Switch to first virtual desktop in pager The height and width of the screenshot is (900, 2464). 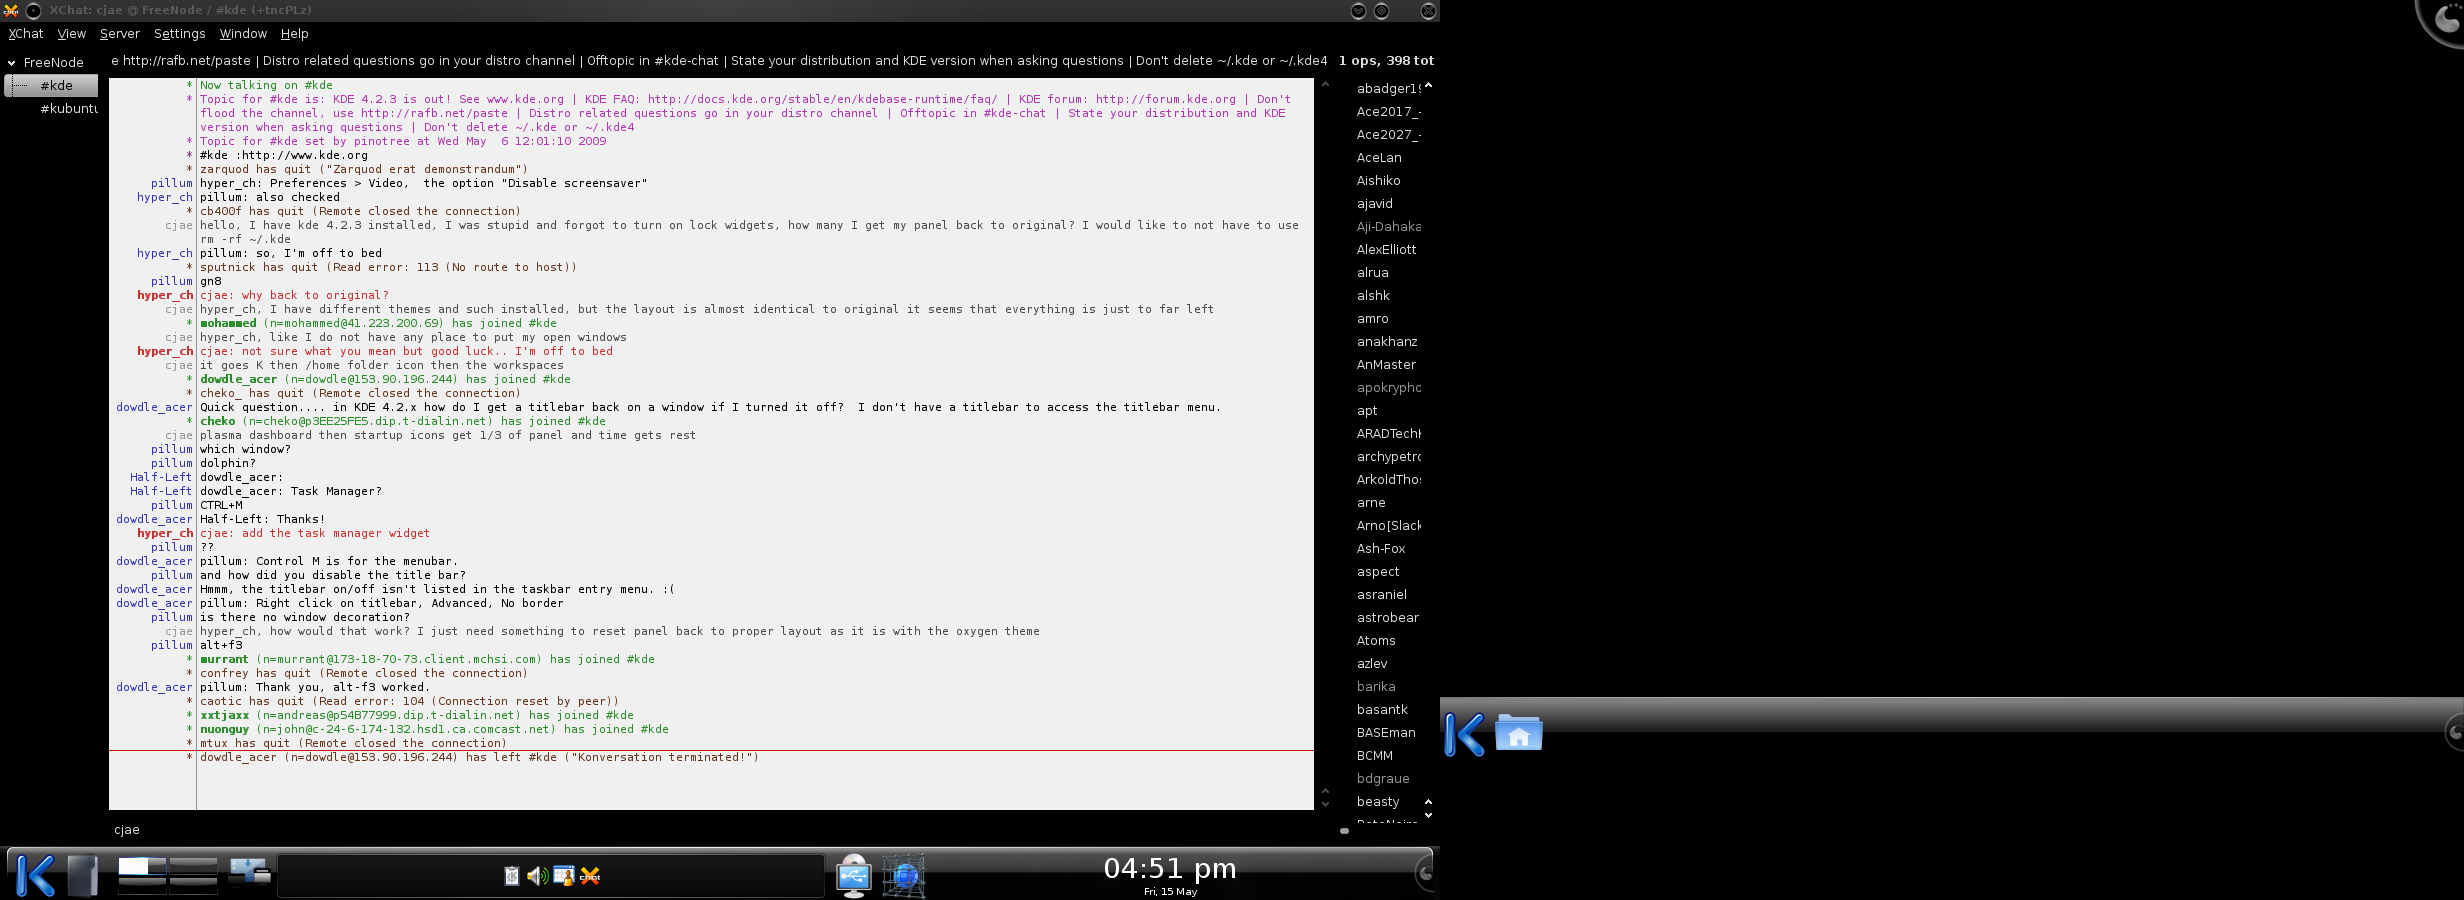pos(141,866)
